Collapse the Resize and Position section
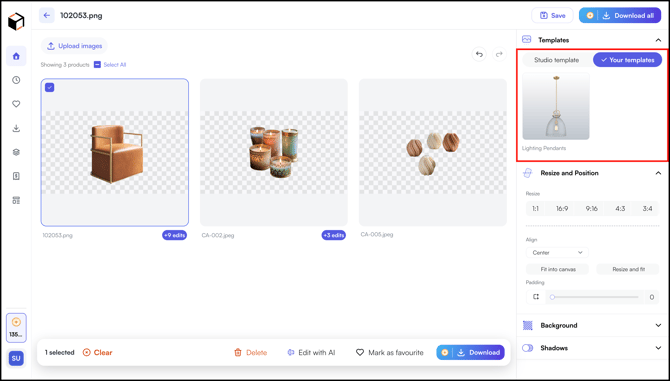The image size is (670, 381). point(658,173)
